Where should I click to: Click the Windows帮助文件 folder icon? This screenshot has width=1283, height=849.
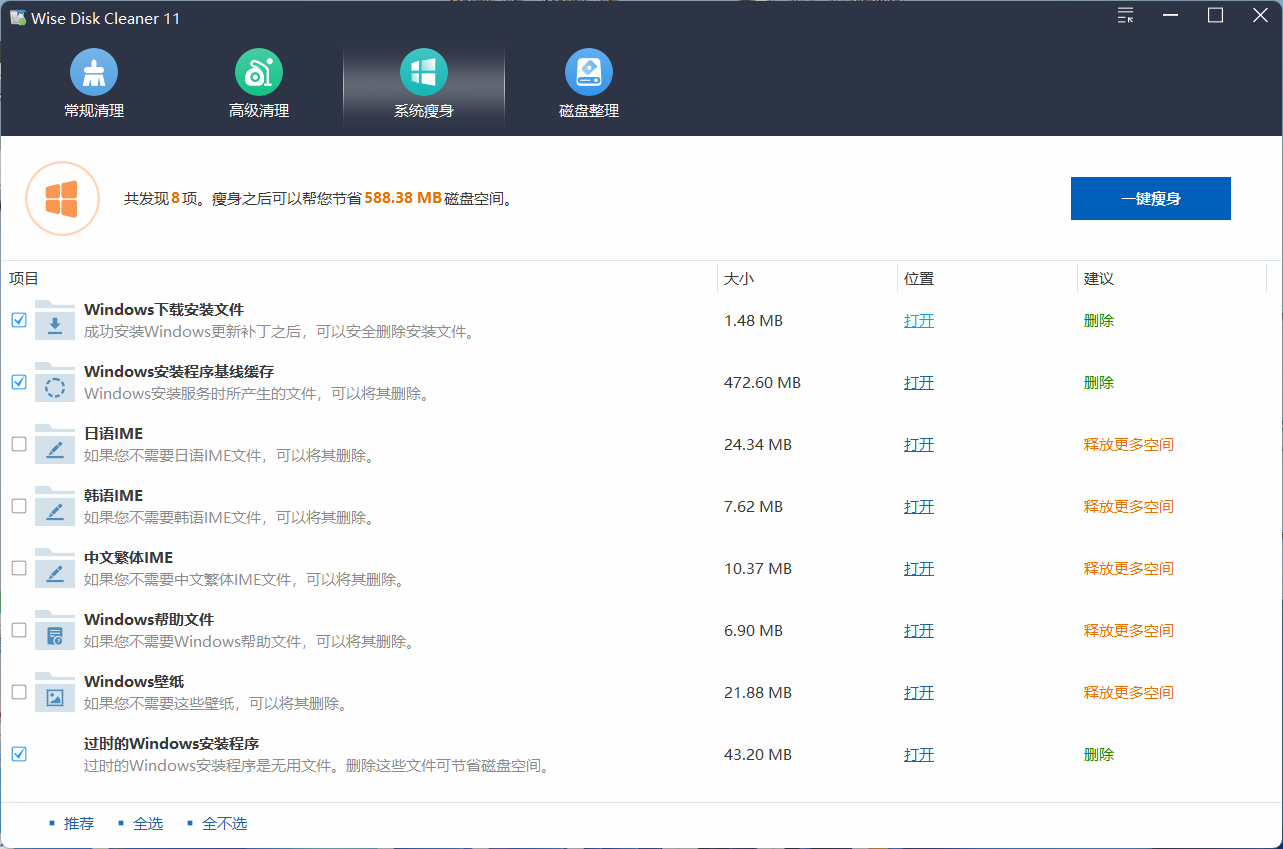pyautogui.click(x=55, y=630)
